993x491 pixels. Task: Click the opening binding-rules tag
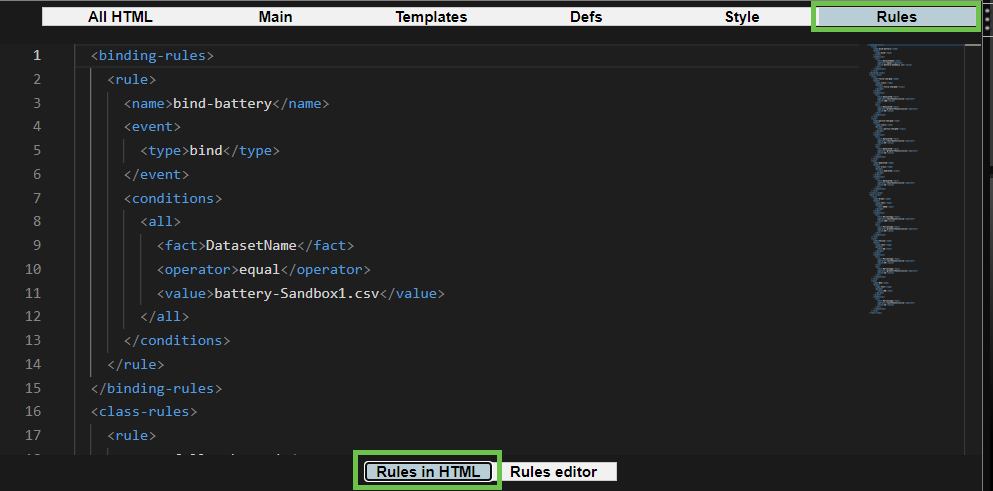[x=153, y=55]
